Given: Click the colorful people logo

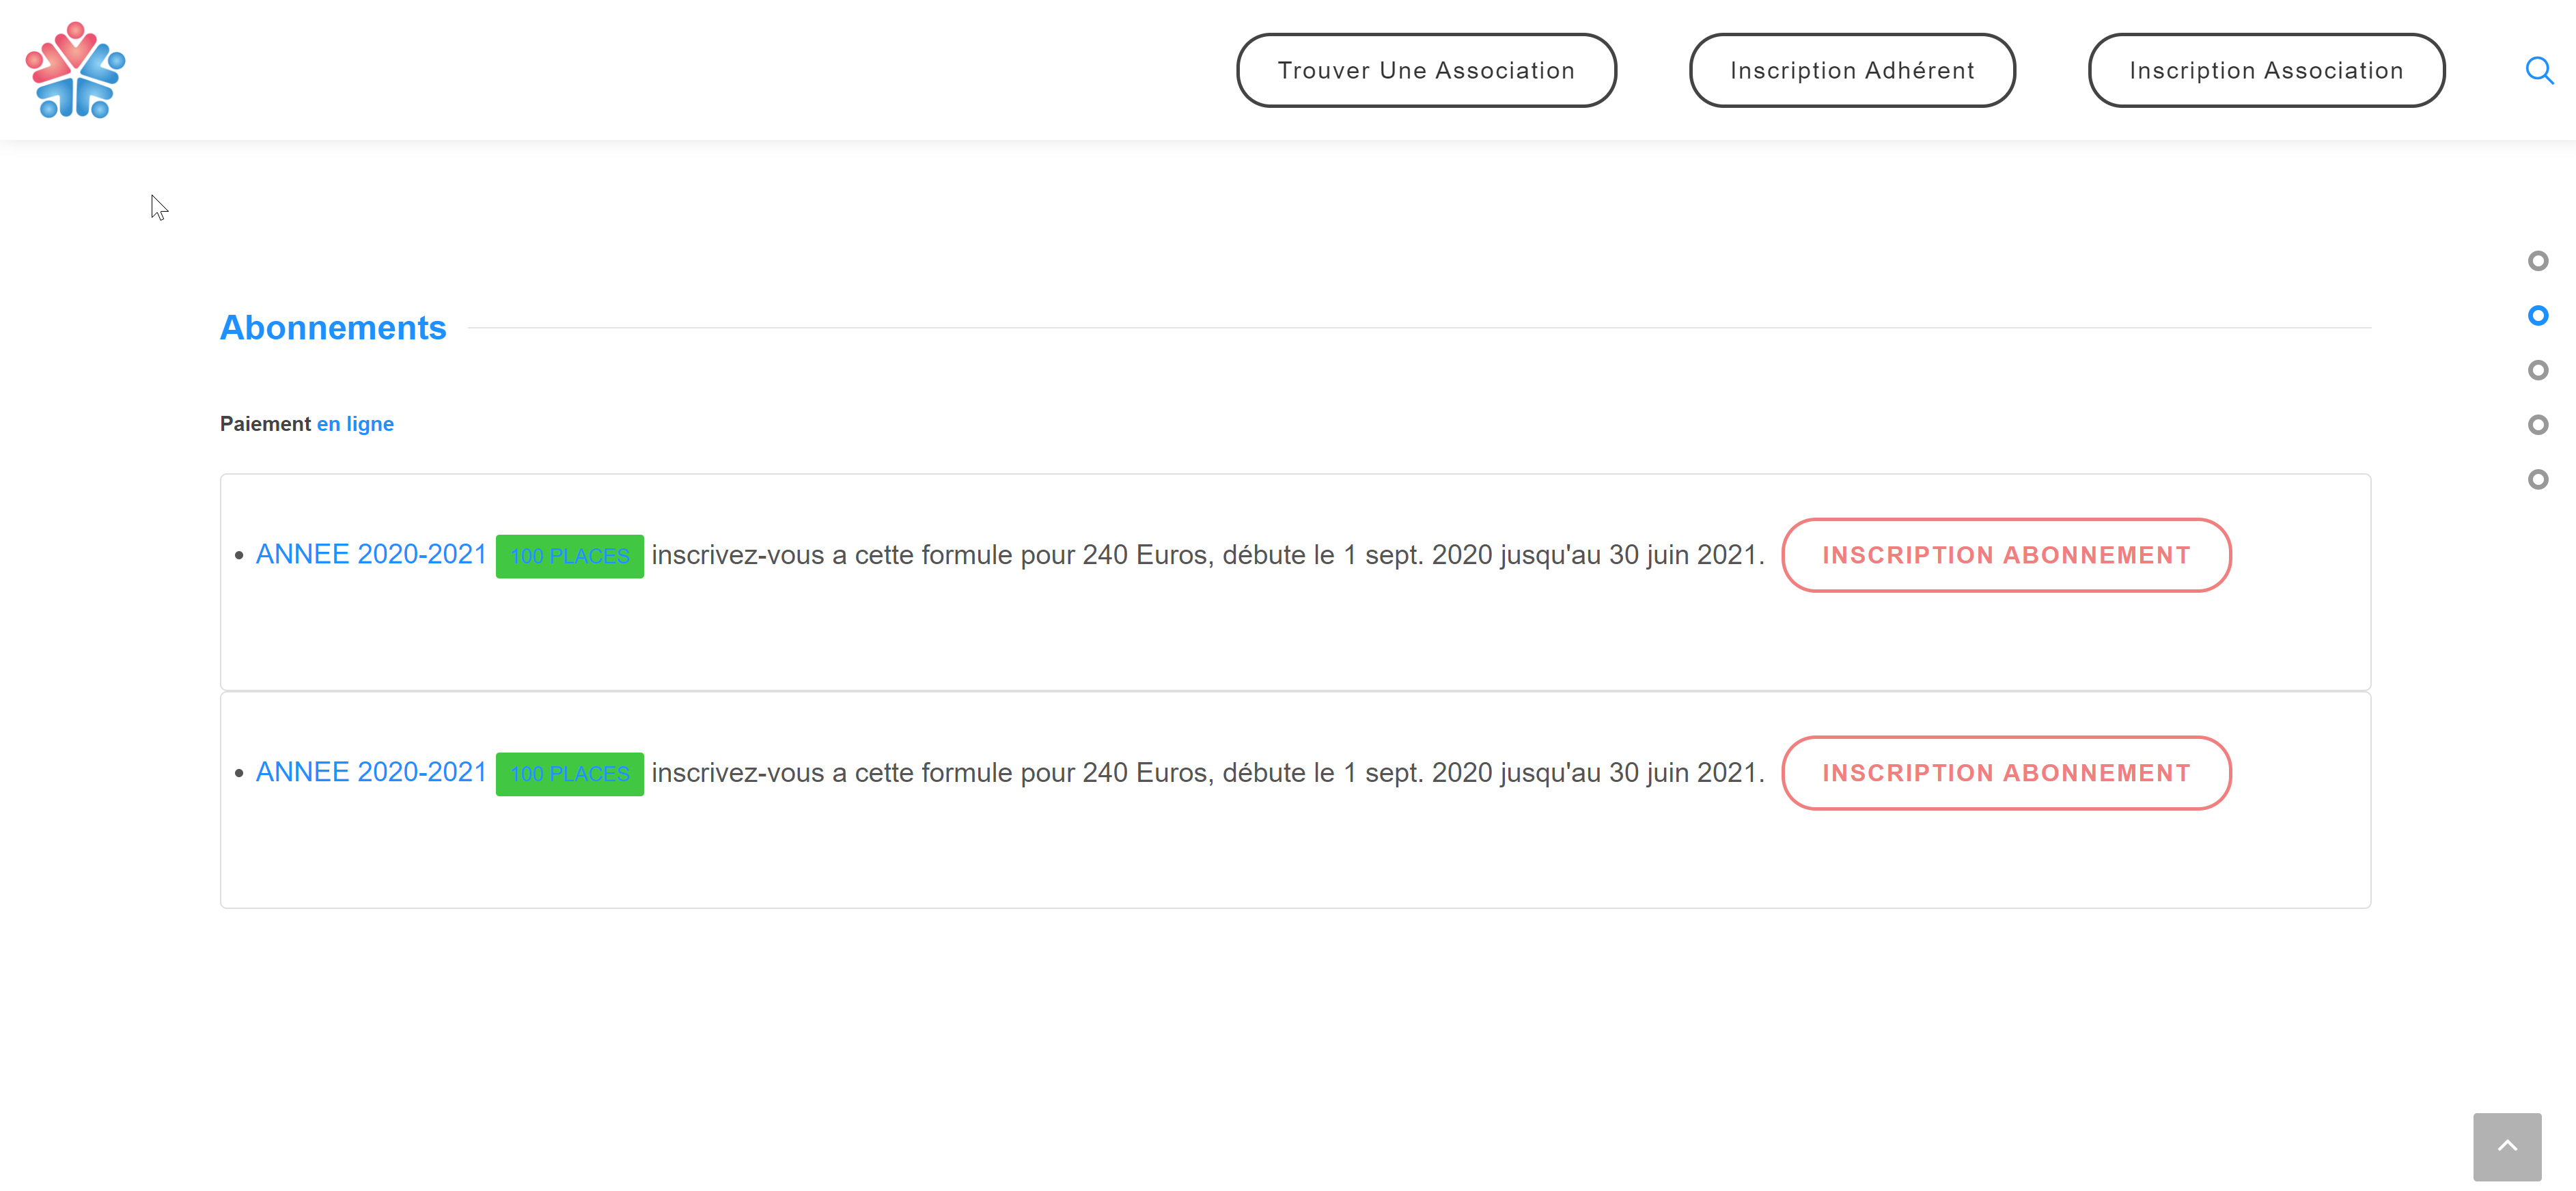Looking at the screenshot, I should [75, 70].
